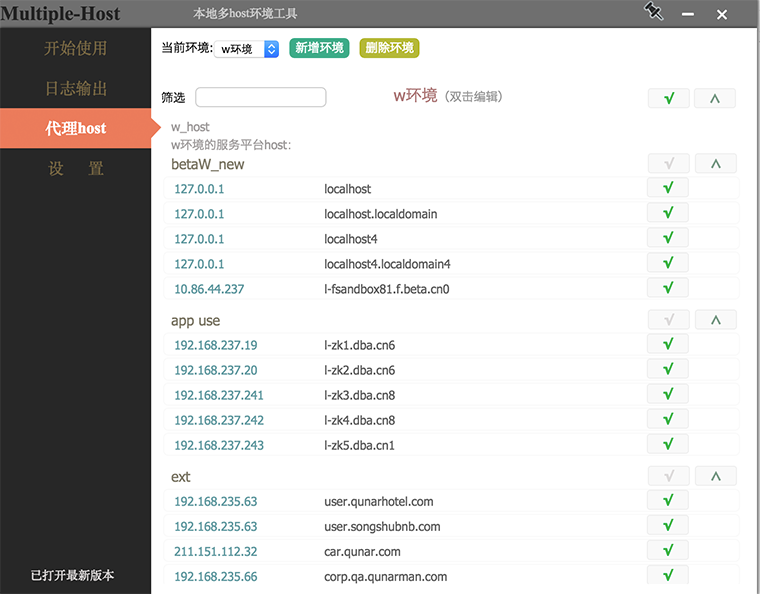Click the hostname user.songshubnb.com
Image resolution: width=760 pixels, height=594 pixels.
[x=382, y=527]
